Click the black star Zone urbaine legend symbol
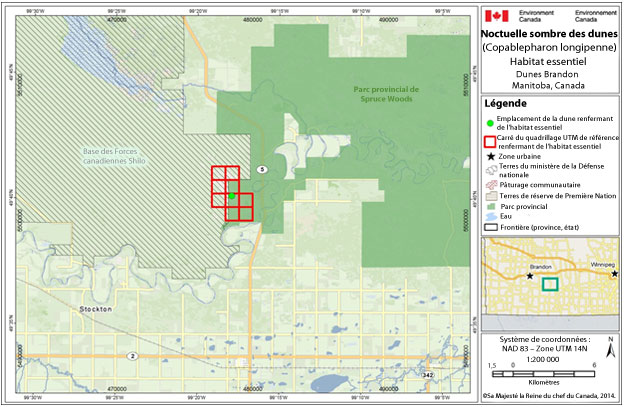This screenshot has width=624, height=407. (491, 158)
